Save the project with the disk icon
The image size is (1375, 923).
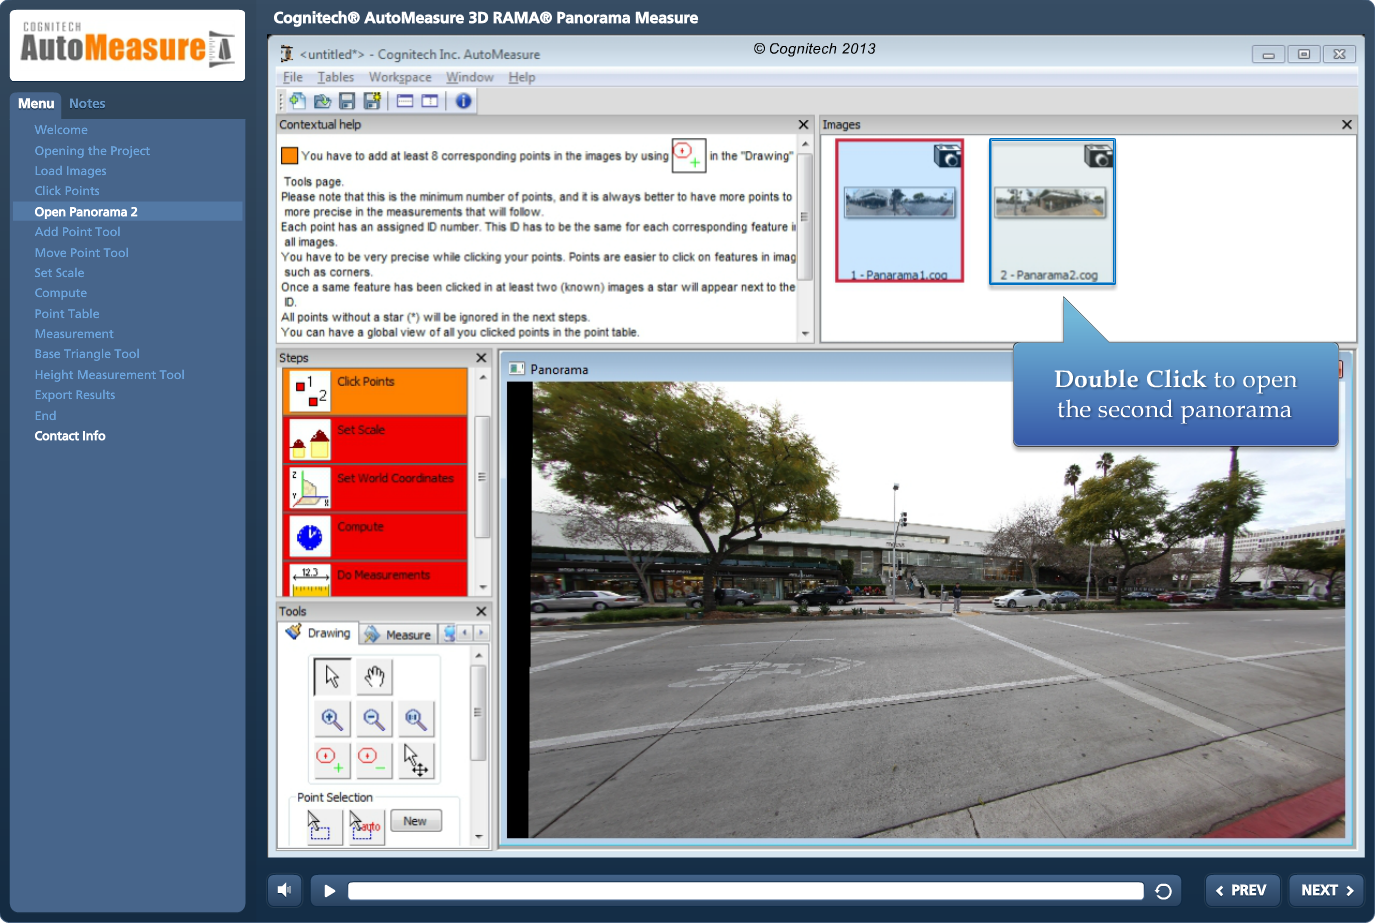346,100
